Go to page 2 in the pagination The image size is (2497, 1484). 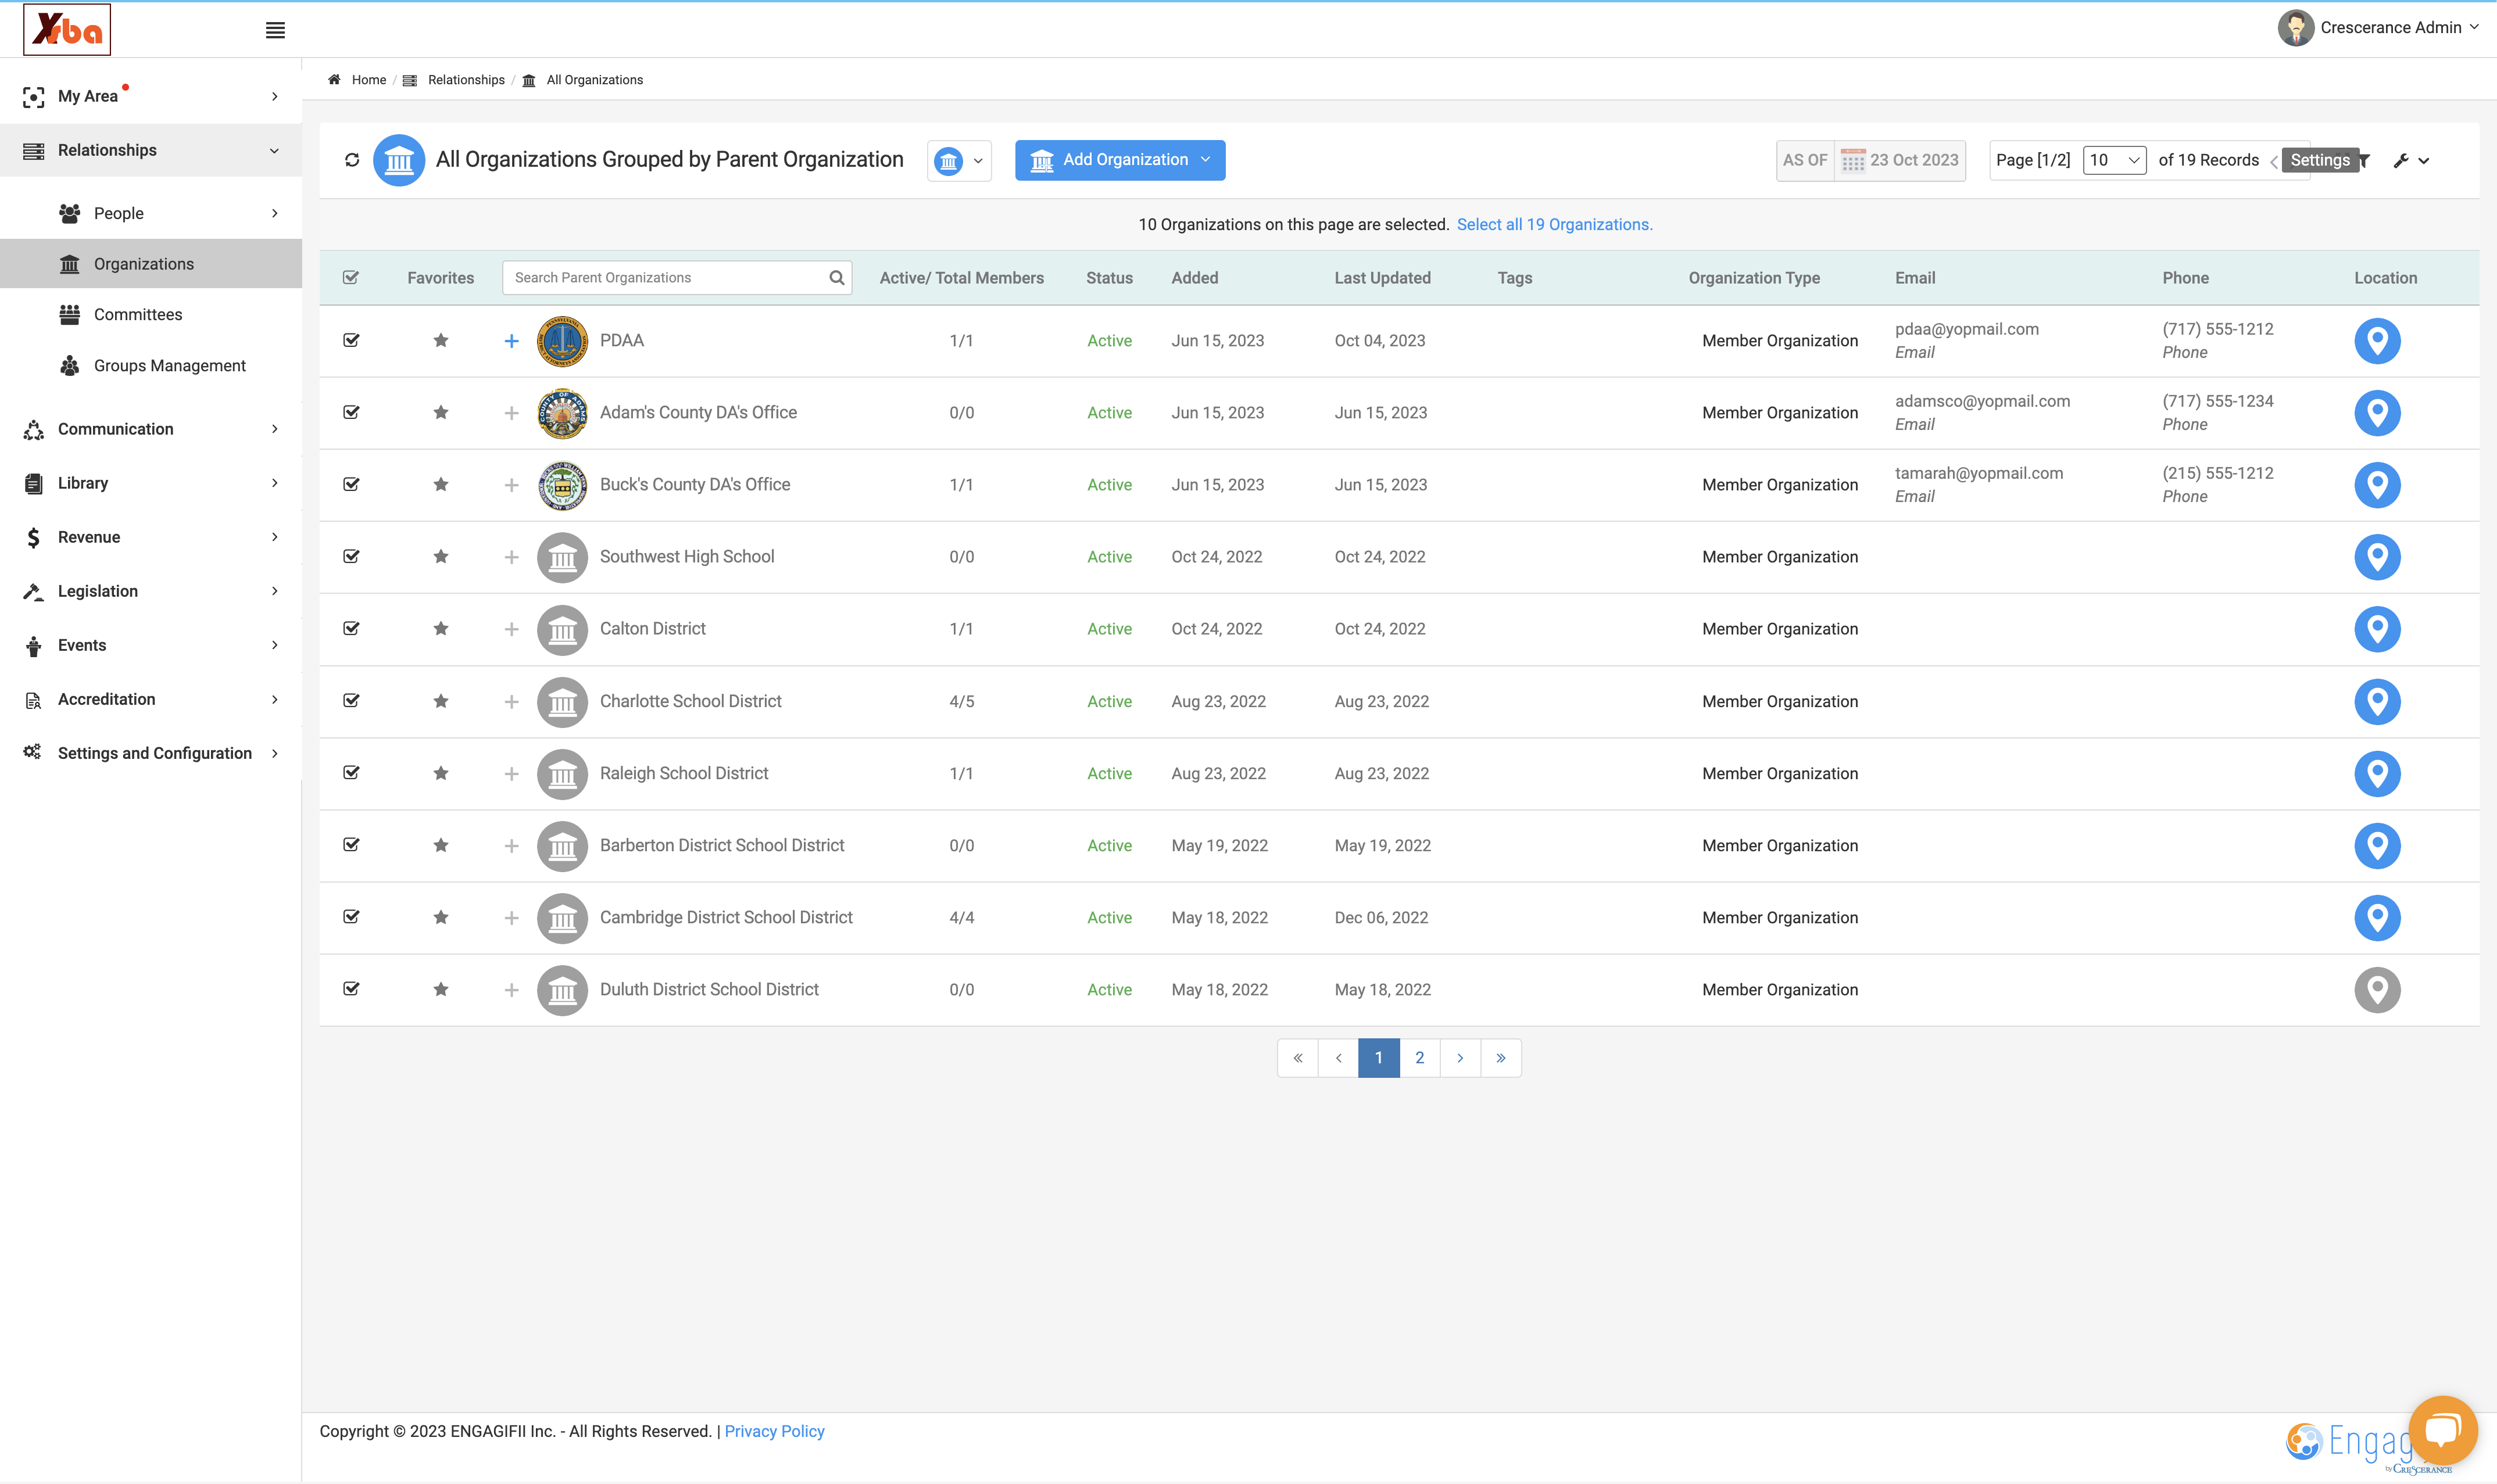click(1419, 1058)
